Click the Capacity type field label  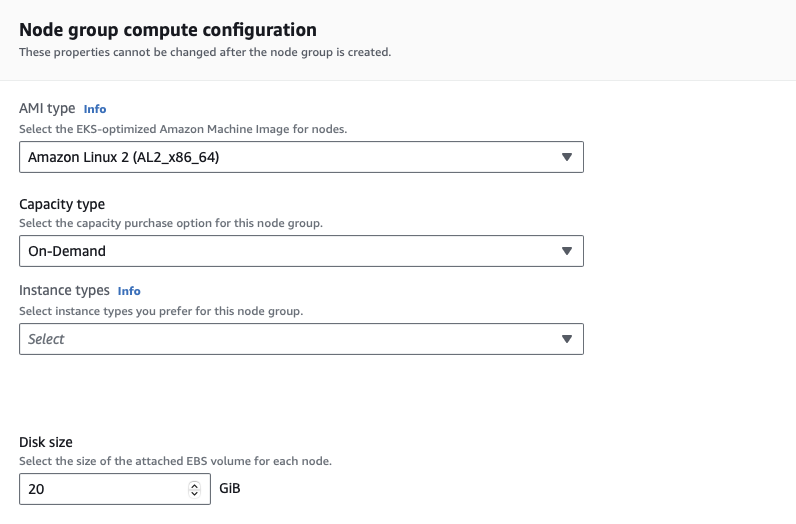pos(62,204)
